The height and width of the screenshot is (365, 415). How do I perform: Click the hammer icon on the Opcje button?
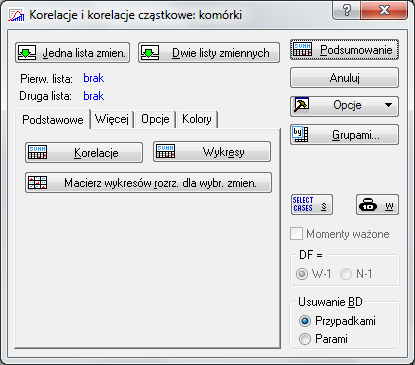301,105
